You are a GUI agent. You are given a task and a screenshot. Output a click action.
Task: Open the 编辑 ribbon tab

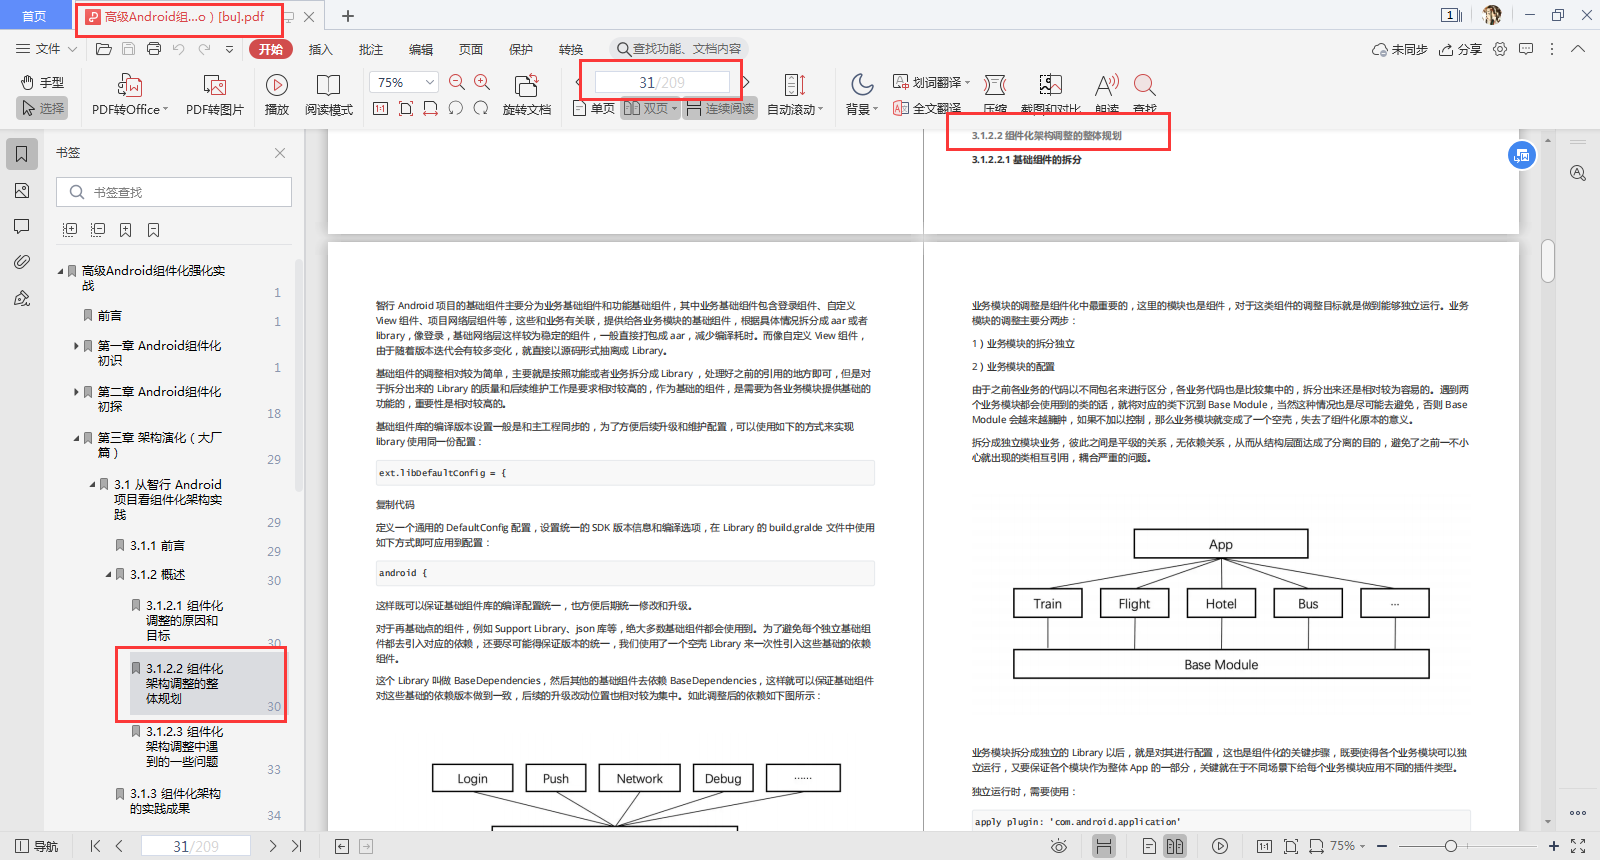pyautogui.click(x=421, y=49)
